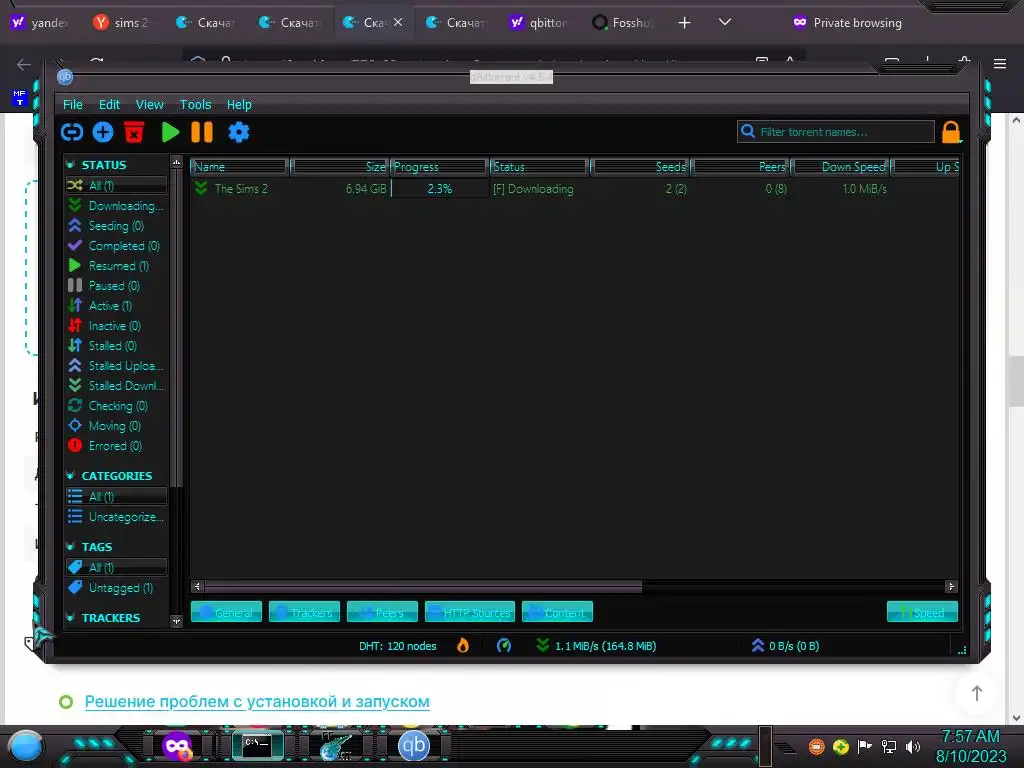Select the Stalled Downloading filter

point(116,386)
